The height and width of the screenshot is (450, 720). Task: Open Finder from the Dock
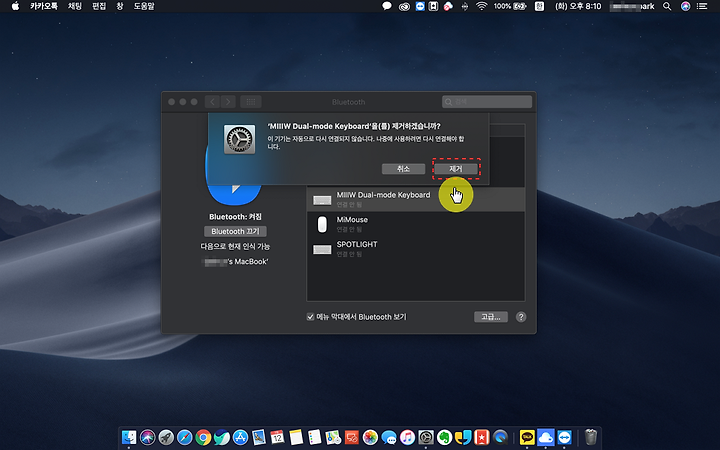129,437
